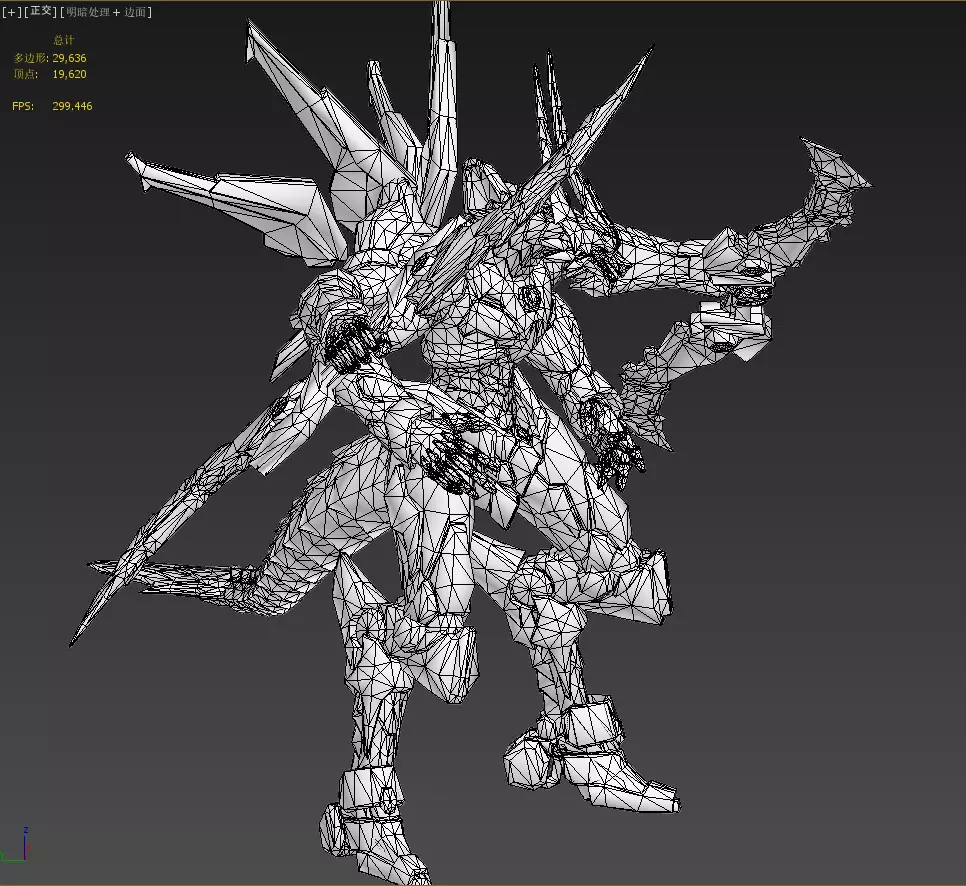Open the [+] viewport general menu
Image resolution: width=966 pixels, height=886 pixels.
(x=12, y=12)
